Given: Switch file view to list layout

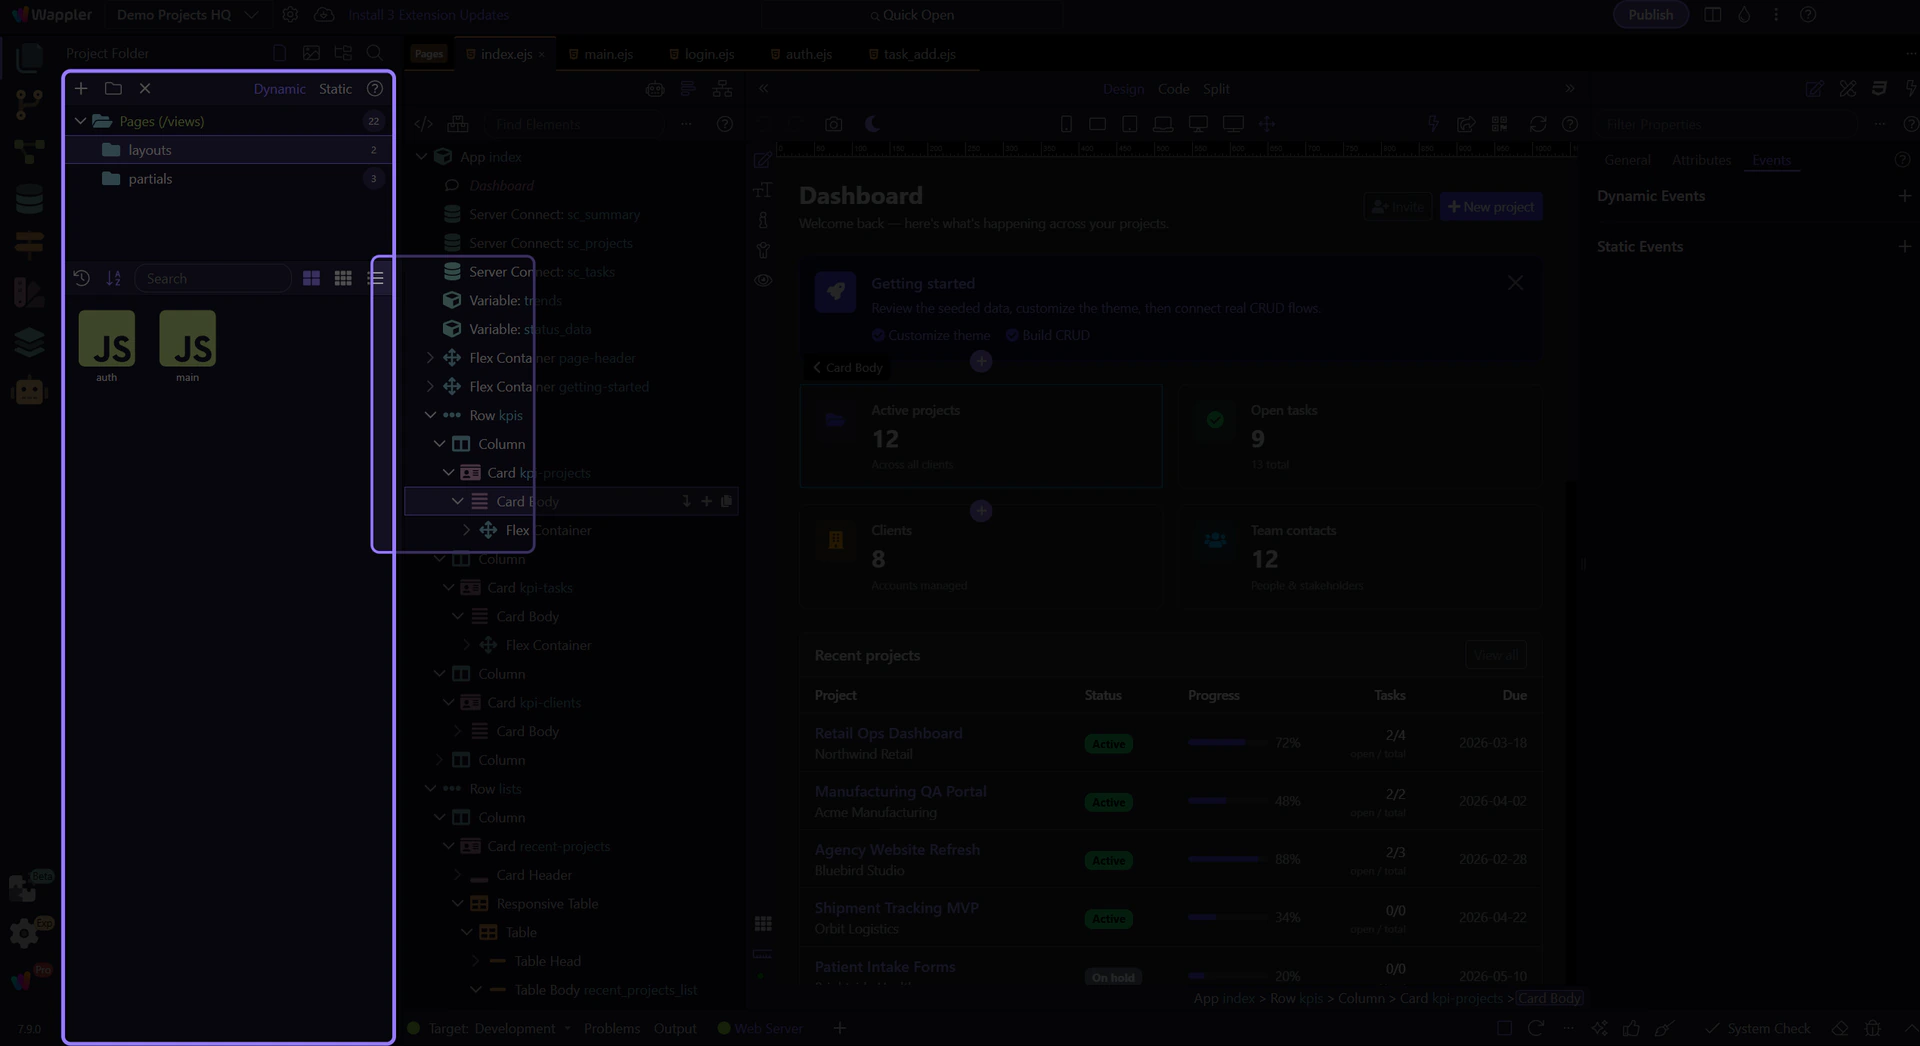Looking at the screenshot, I should (376, 279).
